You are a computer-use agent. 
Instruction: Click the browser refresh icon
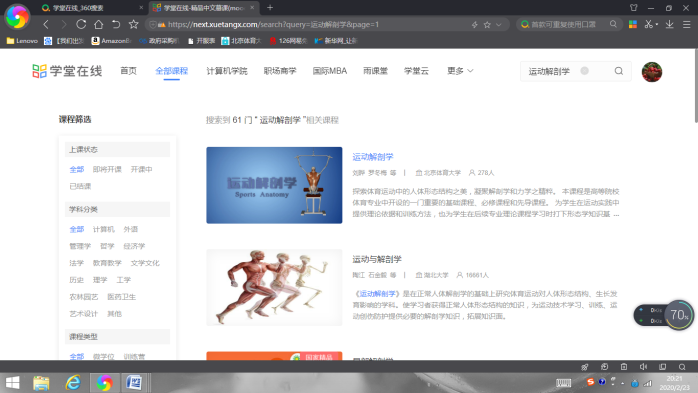tap(81, 24)
